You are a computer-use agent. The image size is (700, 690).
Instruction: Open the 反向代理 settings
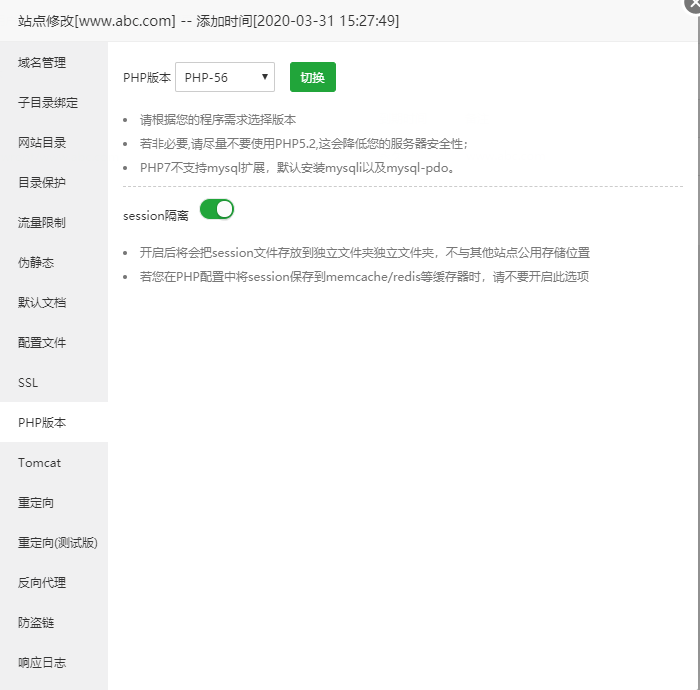point(54,582)
